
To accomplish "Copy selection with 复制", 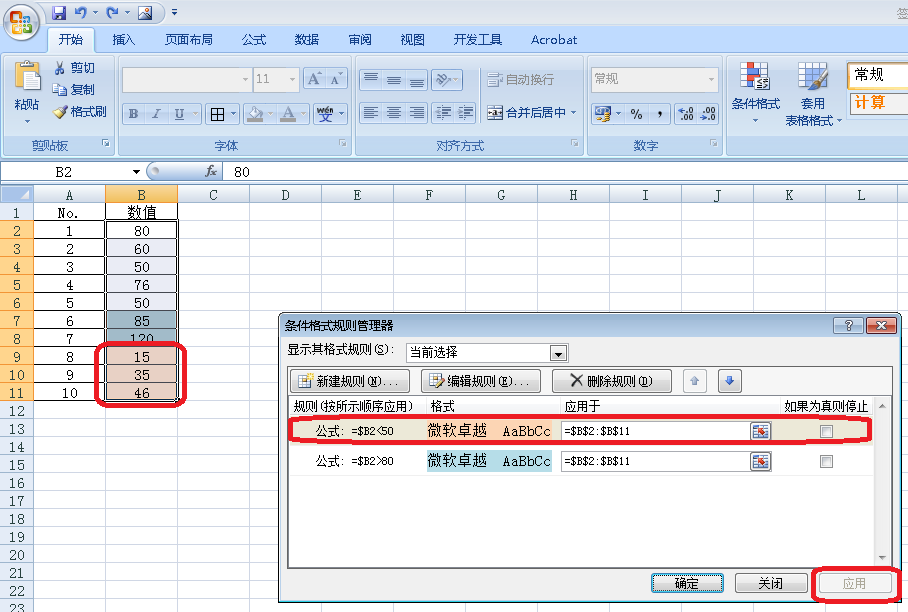I will [74, 90].
